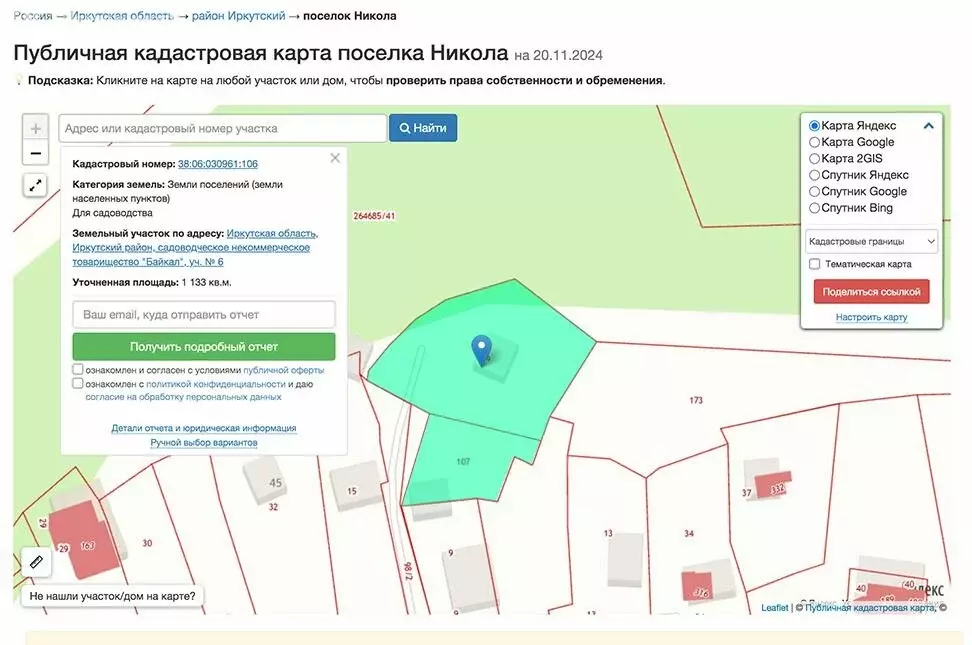Screen dimensions: 972x645
Task: Click Поделиться ссылкой button
Action: pos(871,291)
